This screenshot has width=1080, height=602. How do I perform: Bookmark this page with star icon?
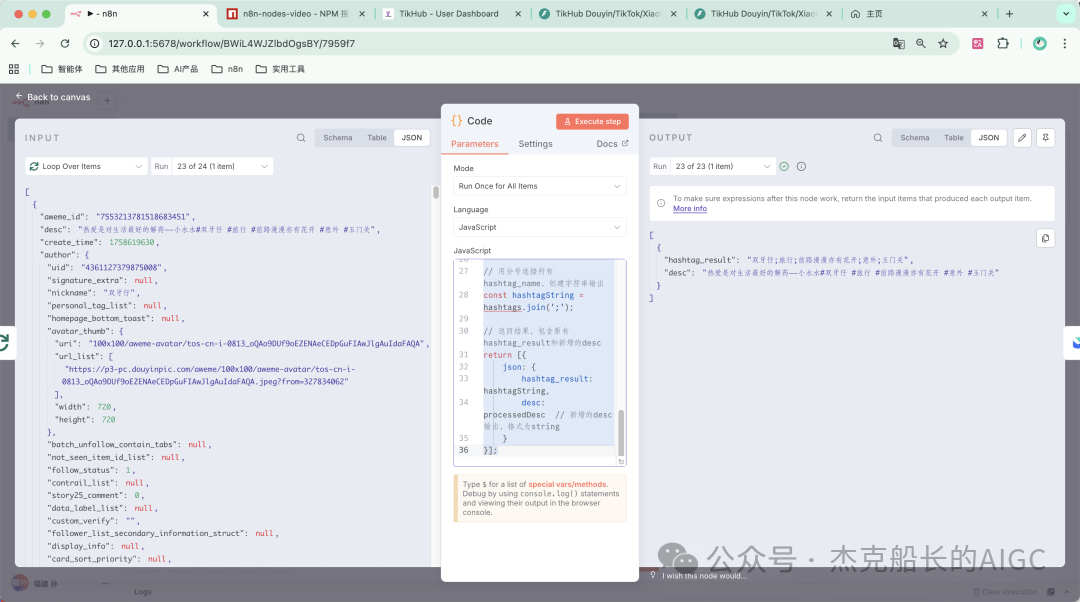943,43
